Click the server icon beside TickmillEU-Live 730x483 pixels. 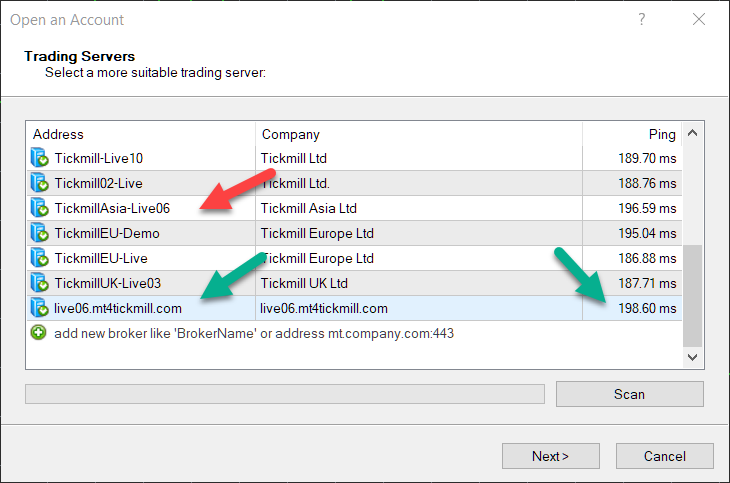tap(40, 258)
